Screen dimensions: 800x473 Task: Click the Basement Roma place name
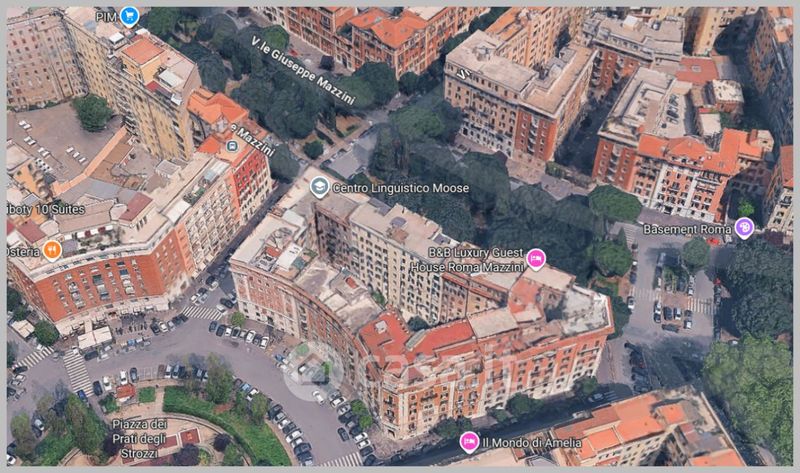[687, 230]
